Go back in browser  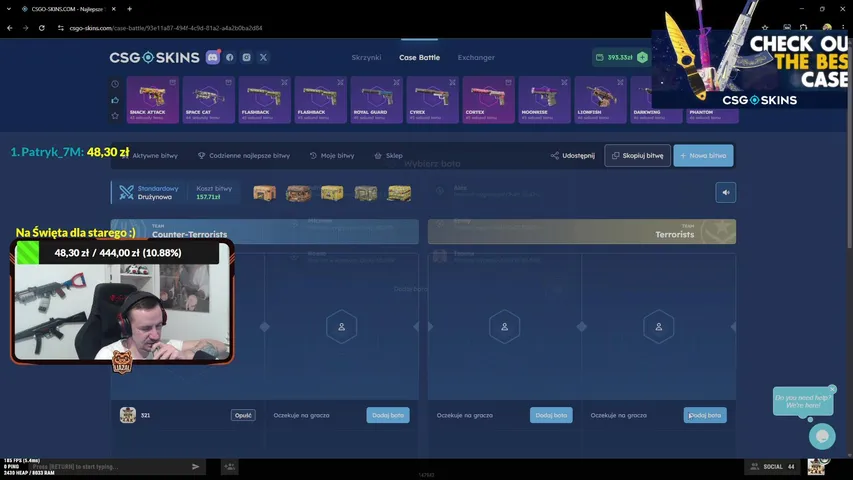coord(10,28)
